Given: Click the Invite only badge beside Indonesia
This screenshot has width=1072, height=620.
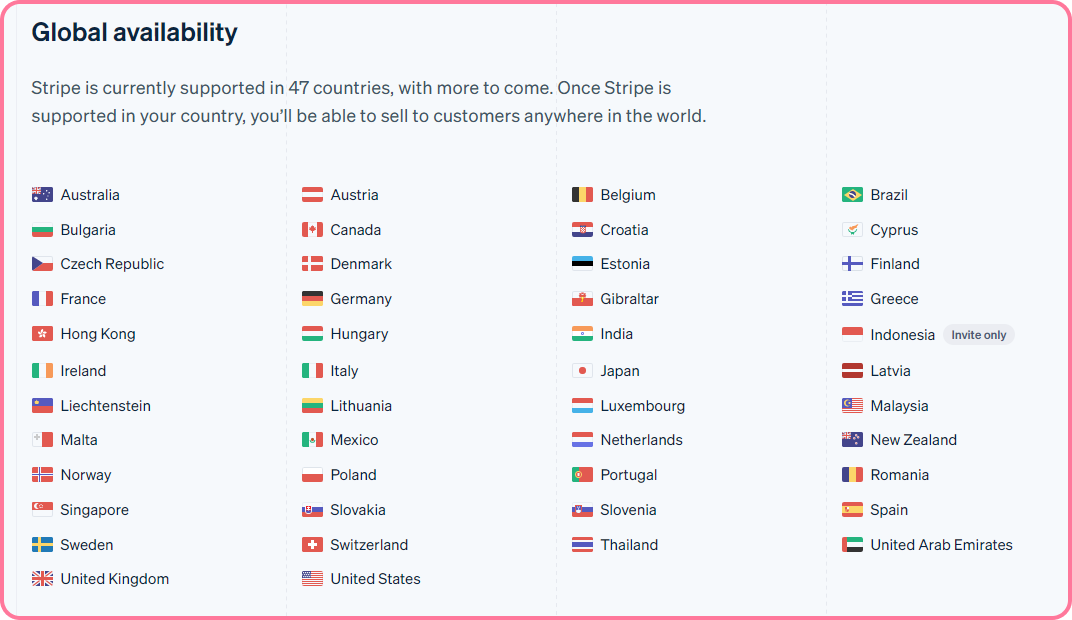Looking at the screenshot, I should [978, 335].
